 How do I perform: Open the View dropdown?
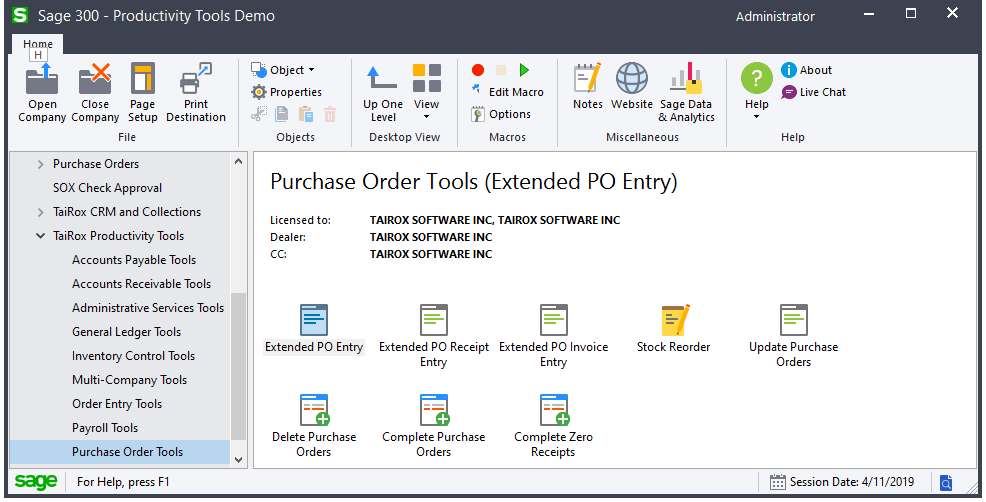(426, 92)
